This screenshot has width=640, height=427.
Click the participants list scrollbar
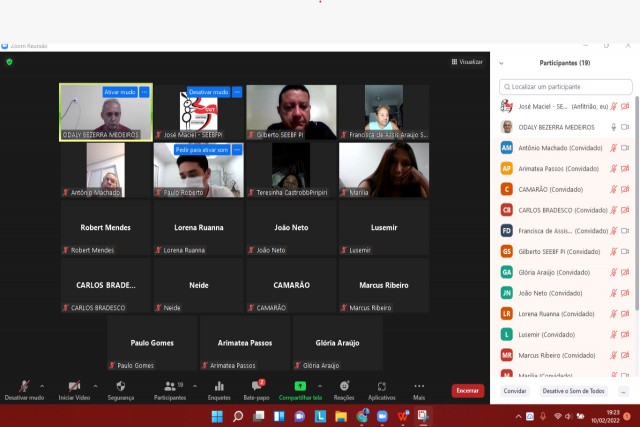tap(636, 202)
